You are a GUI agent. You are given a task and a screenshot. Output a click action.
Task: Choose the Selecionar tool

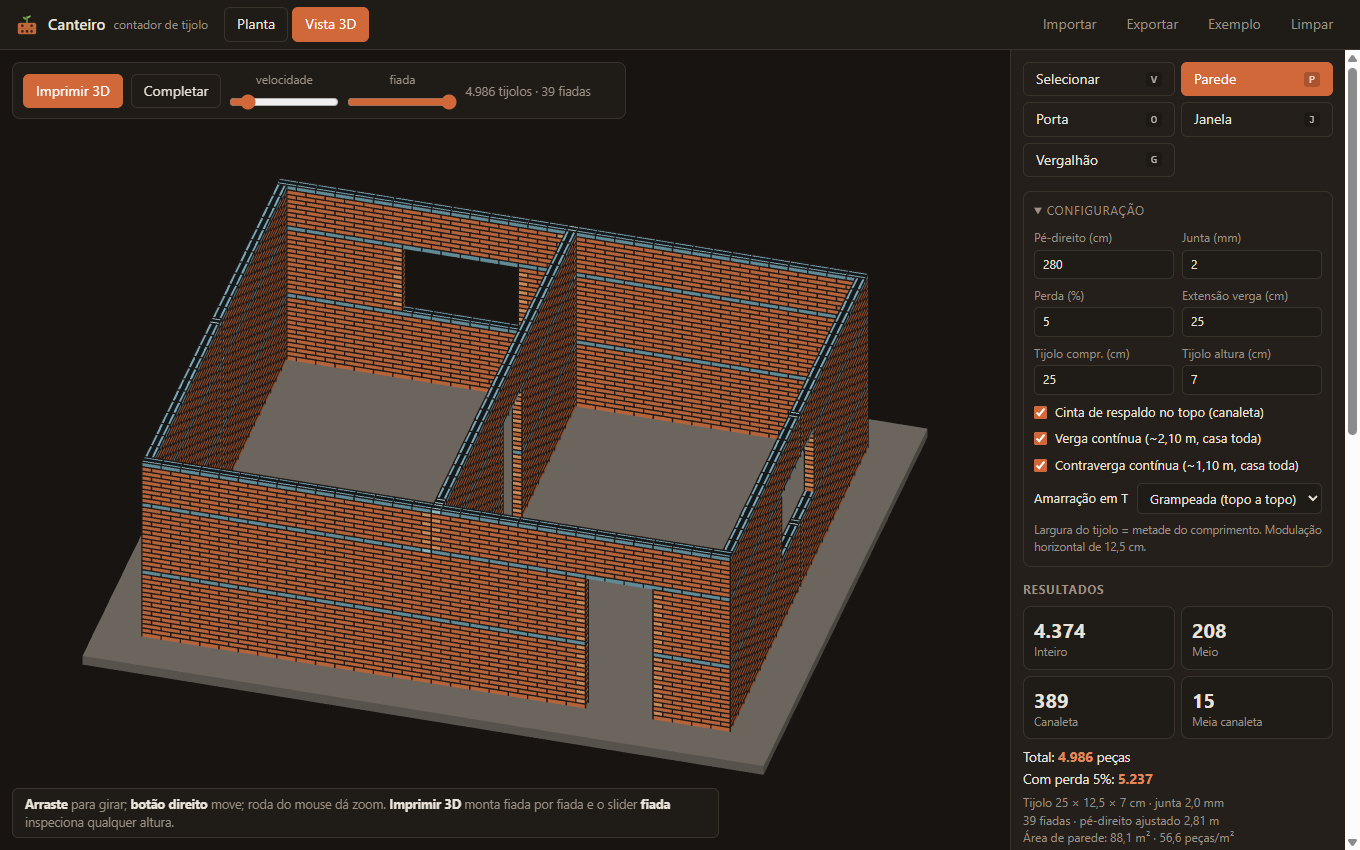point(1098,79)
